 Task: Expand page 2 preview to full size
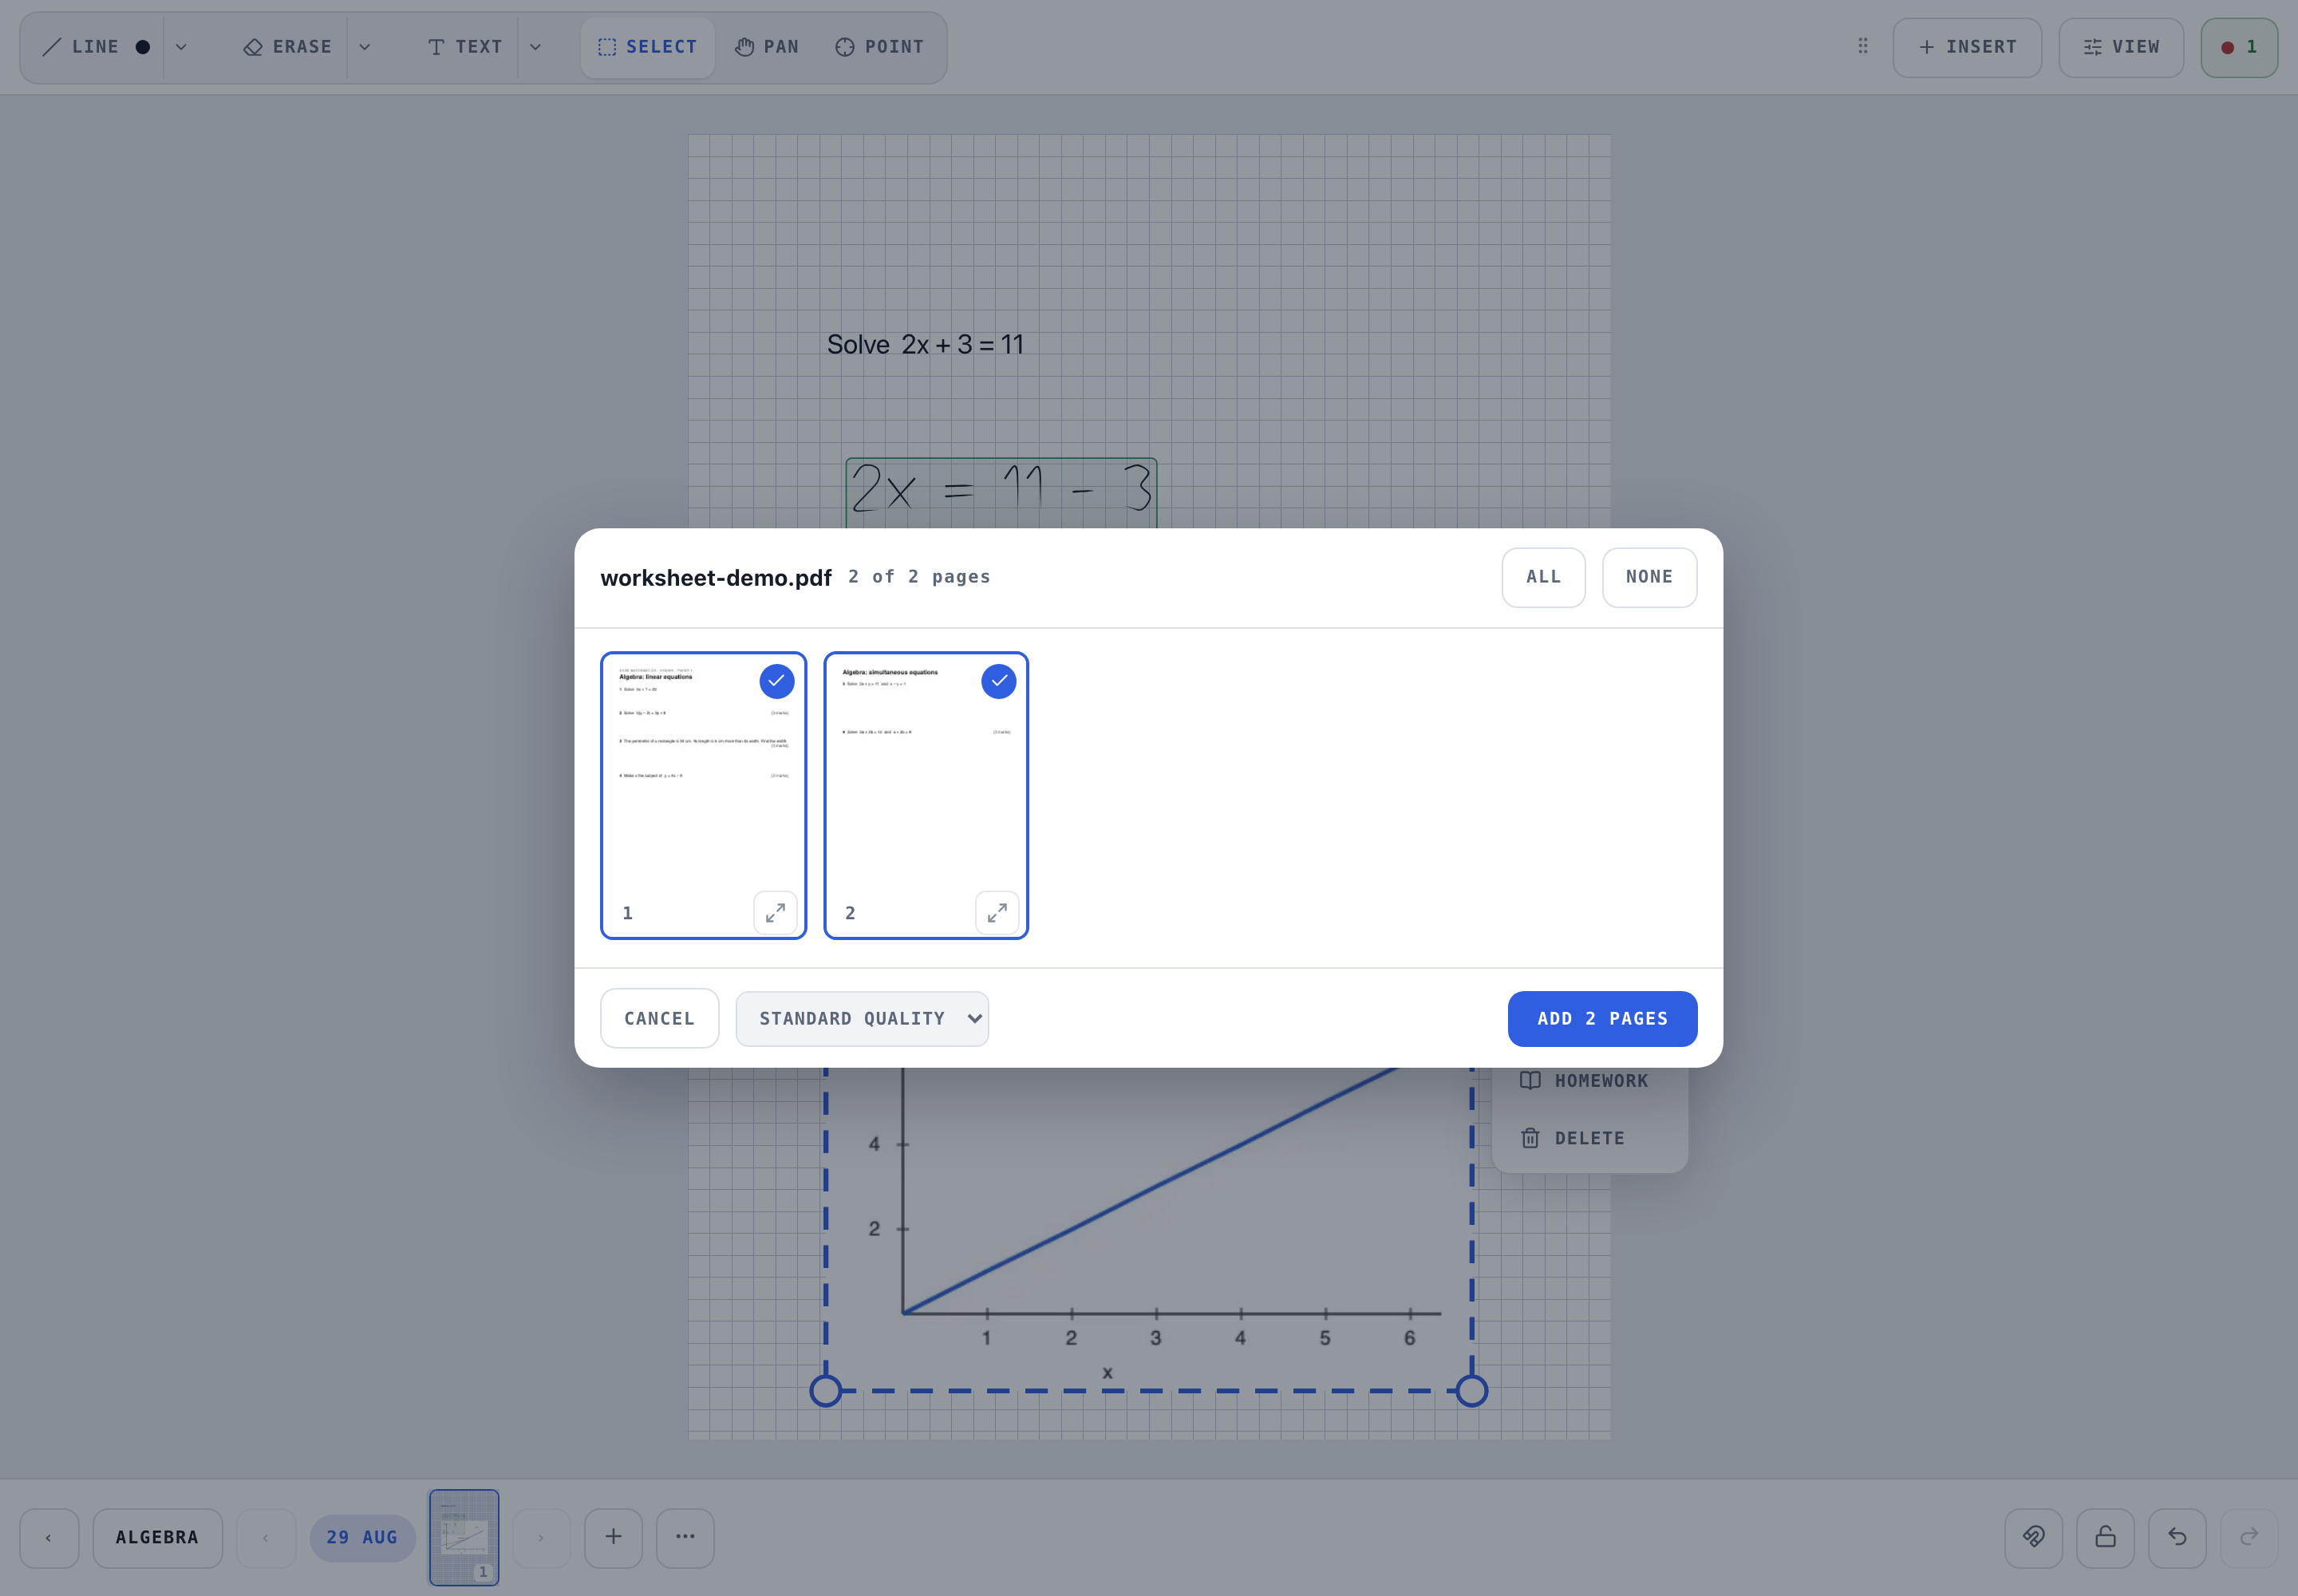997,913
